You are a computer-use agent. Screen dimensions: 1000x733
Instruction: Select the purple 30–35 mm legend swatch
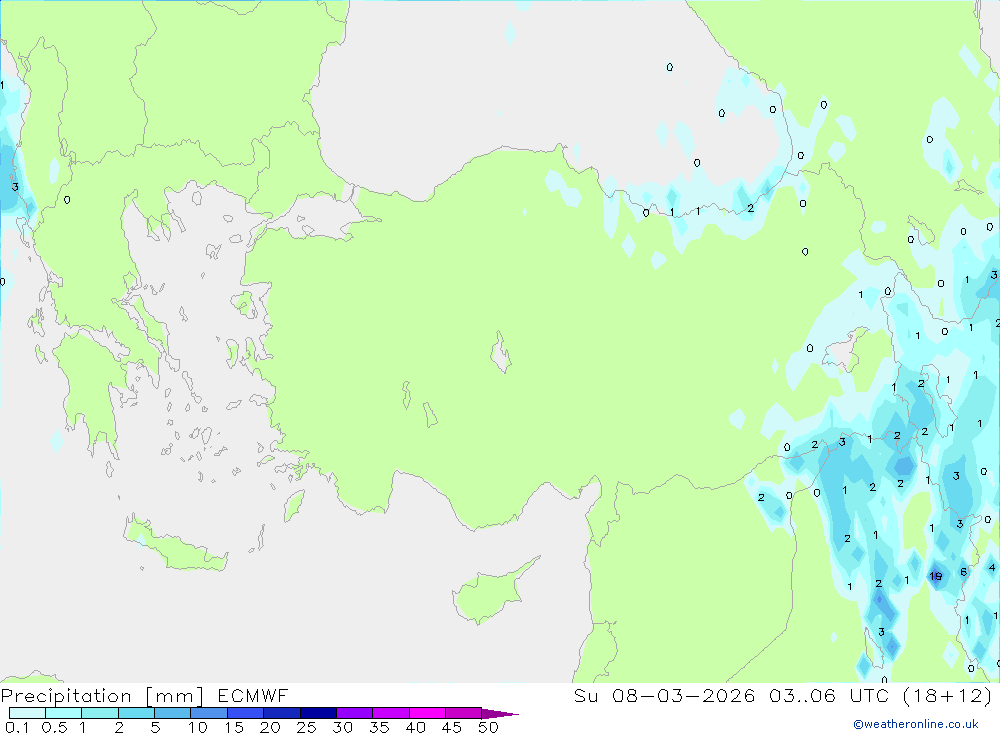coord(355,713)
